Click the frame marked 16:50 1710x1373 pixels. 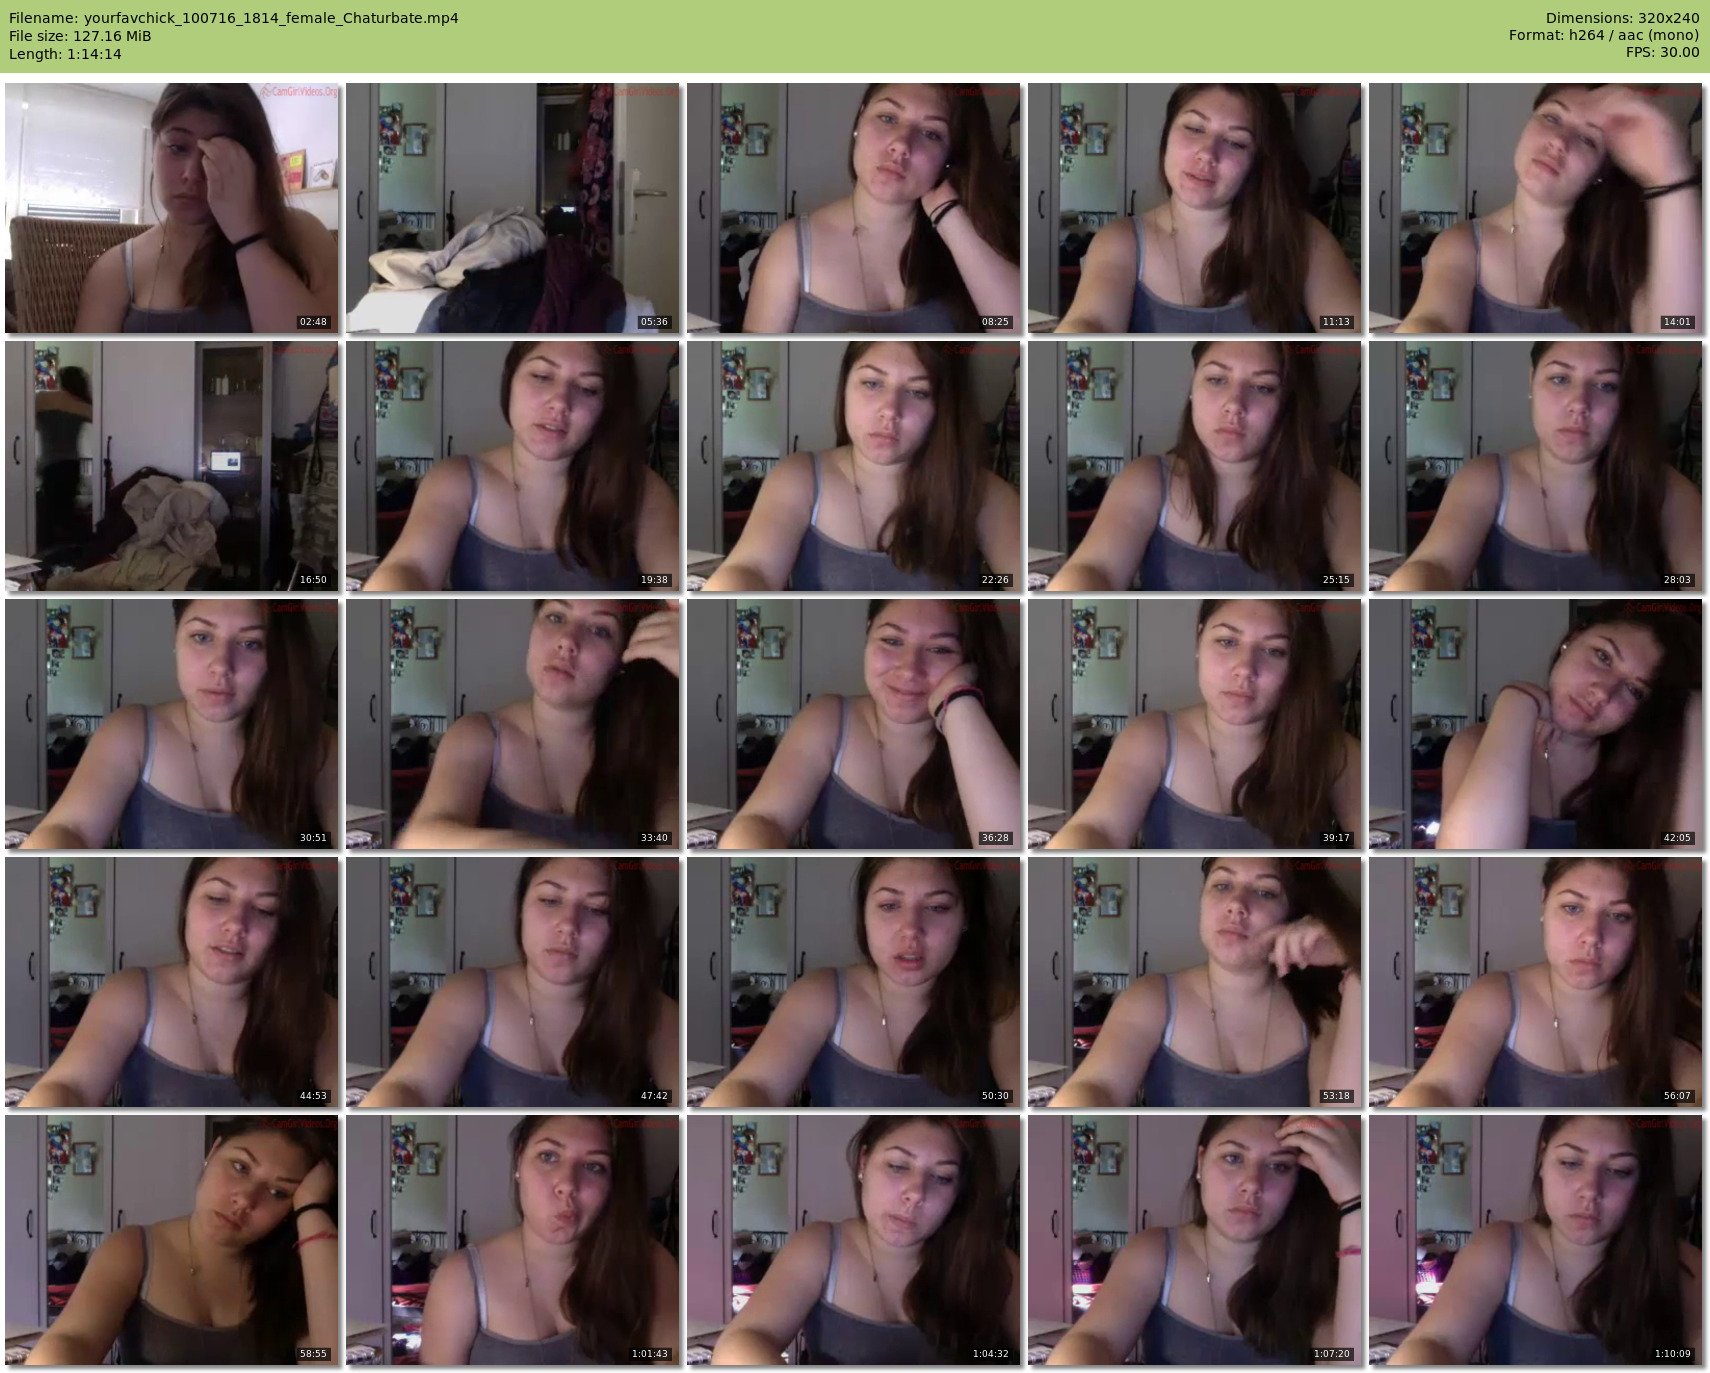click(172, 466)
